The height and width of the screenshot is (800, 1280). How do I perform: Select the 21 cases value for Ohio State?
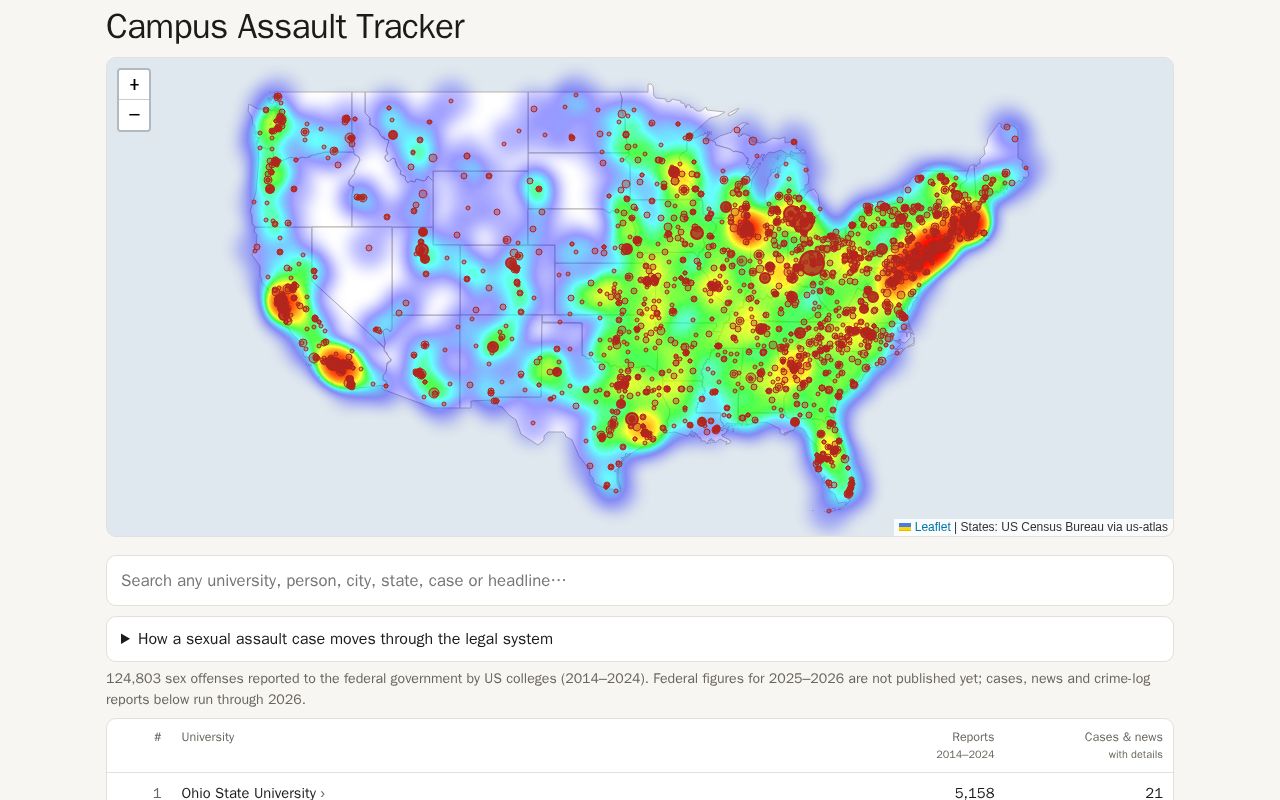[x=1154, y=793]
